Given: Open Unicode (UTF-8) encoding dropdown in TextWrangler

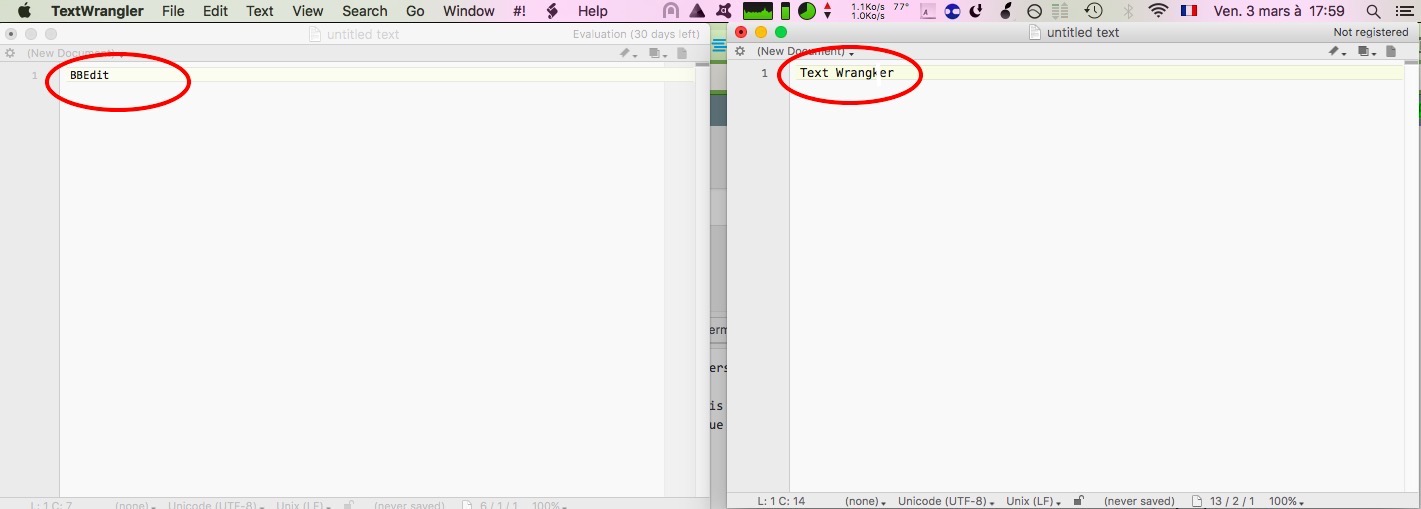Looking at the screenshot, I should click(946, 501).
